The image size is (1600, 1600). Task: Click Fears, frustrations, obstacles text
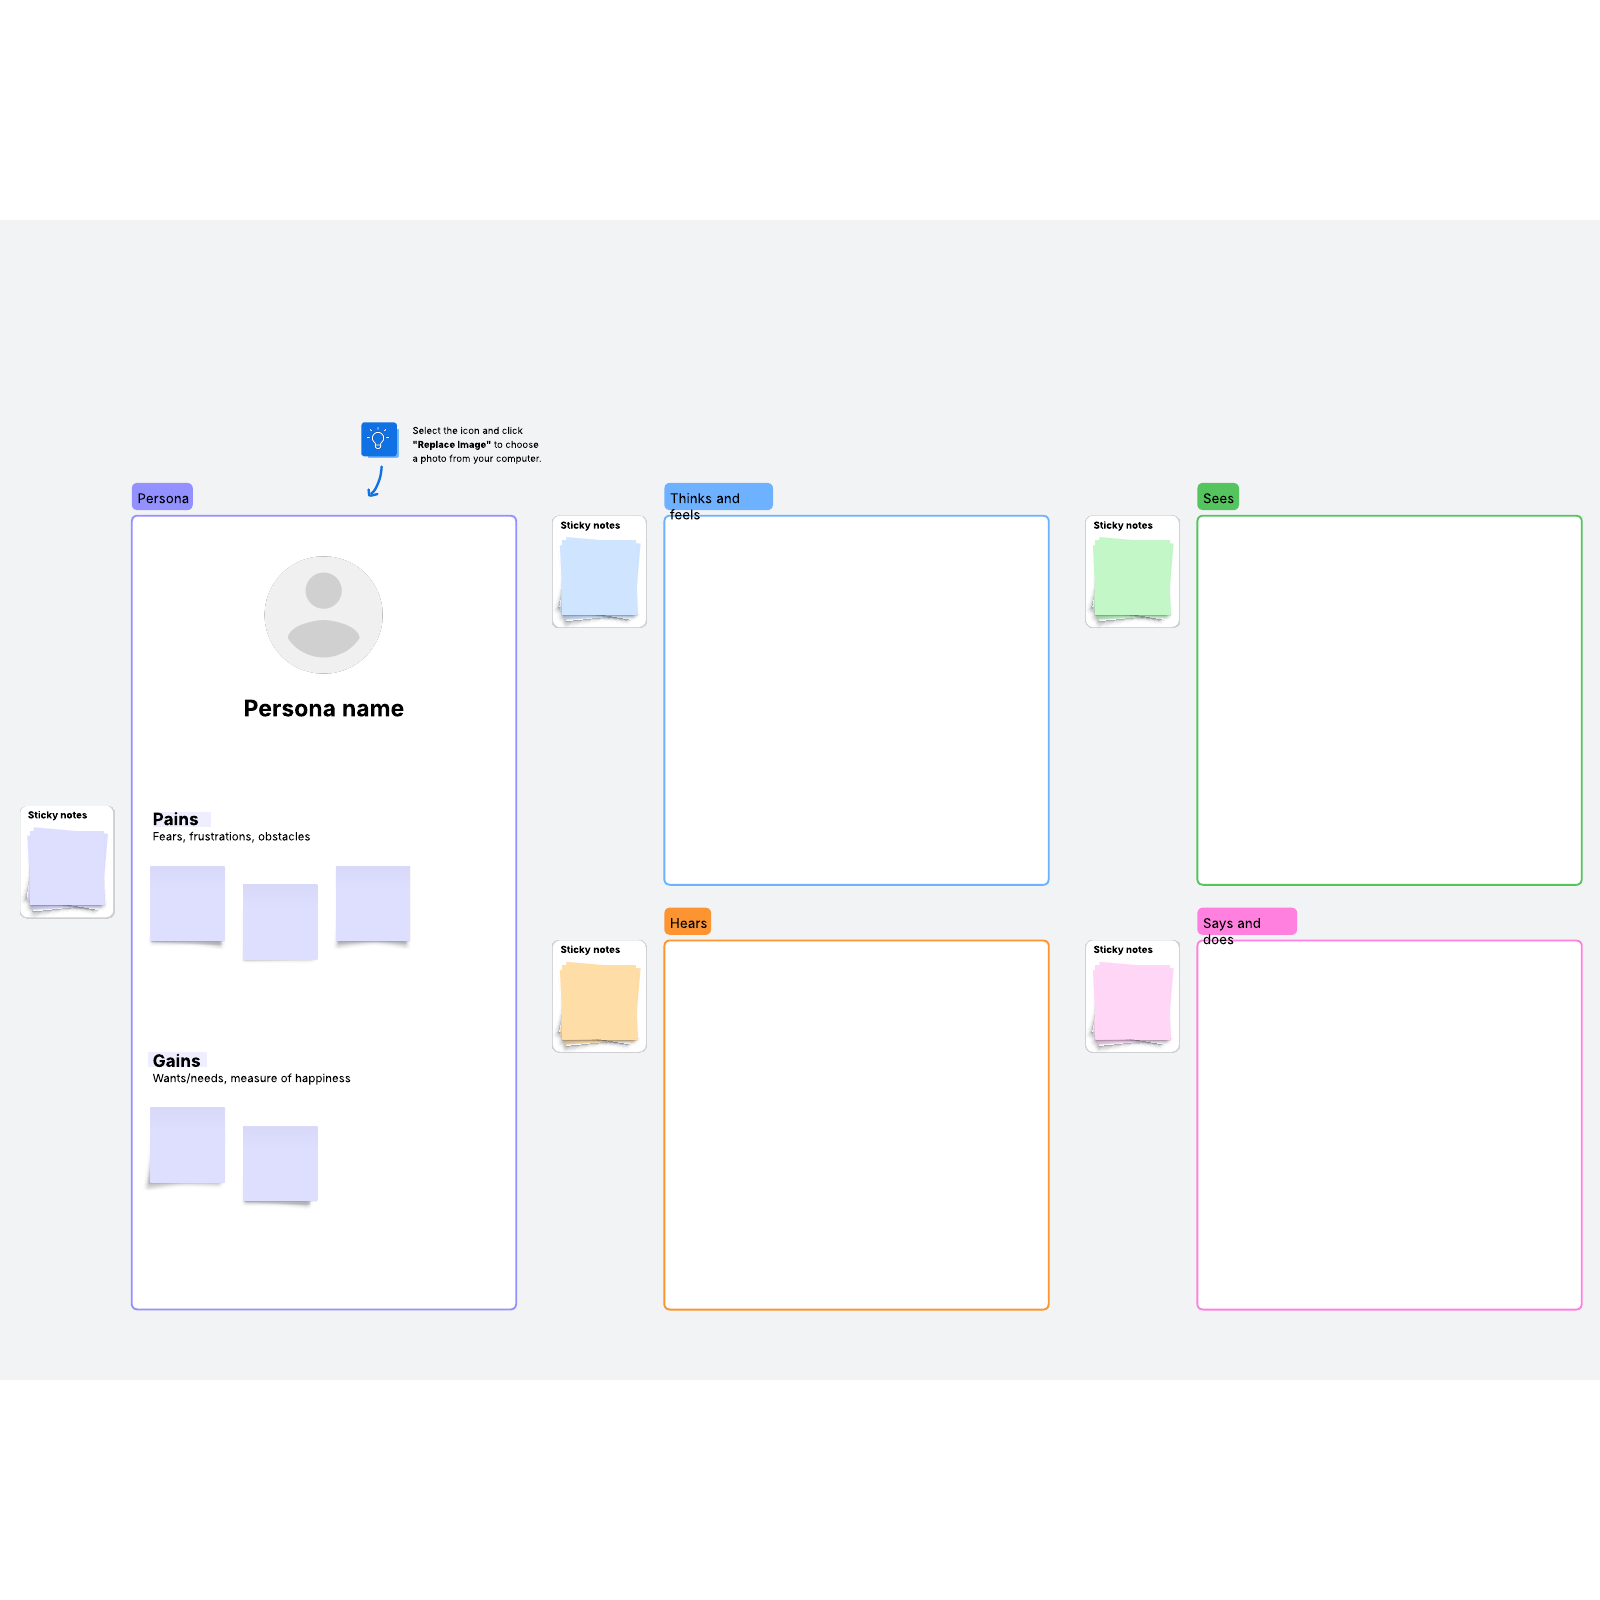pyautogui.click(x=231, y=837)
